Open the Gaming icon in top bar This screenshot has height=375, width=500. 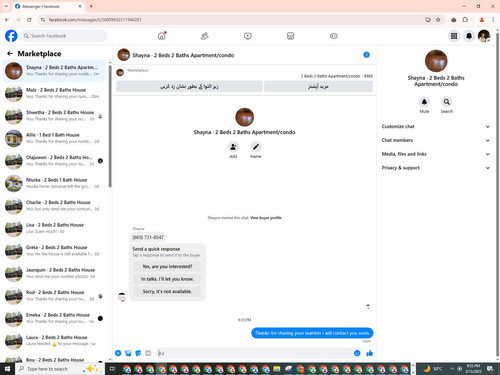[334, 36]
